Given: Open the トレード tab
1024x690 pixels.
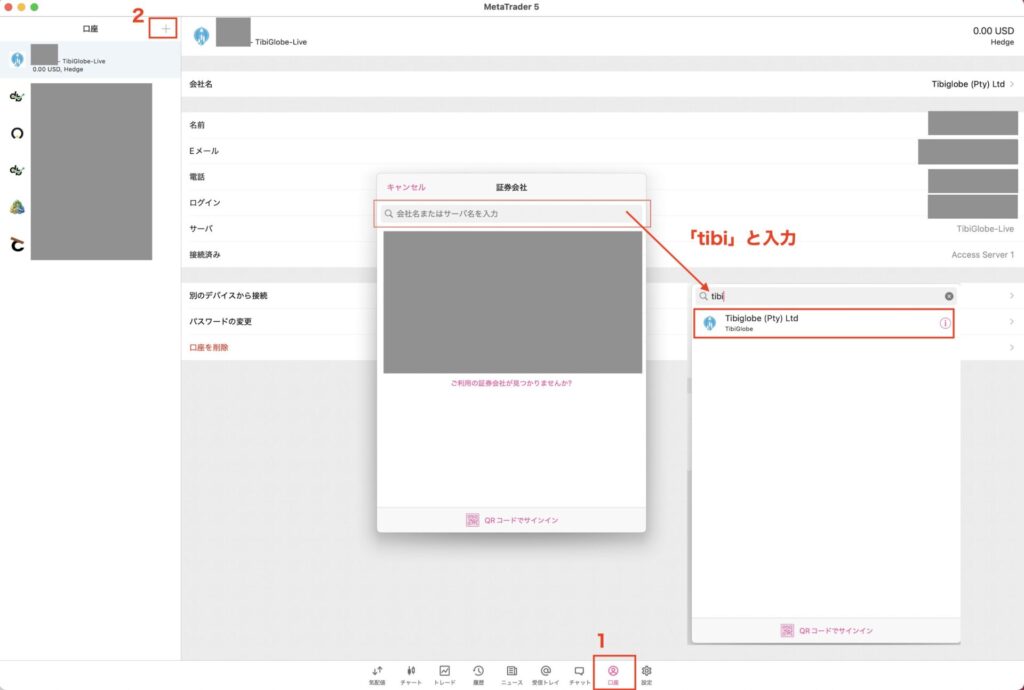Looking at the screenshot, I should tap(445, 675).
